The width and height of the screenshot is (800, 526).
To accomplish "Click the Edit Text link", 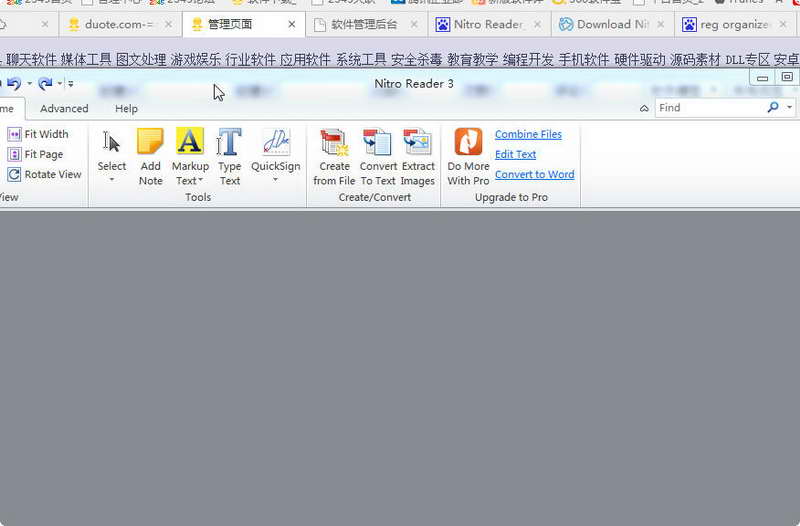I will pyautogui.click(x=515, y=154).
